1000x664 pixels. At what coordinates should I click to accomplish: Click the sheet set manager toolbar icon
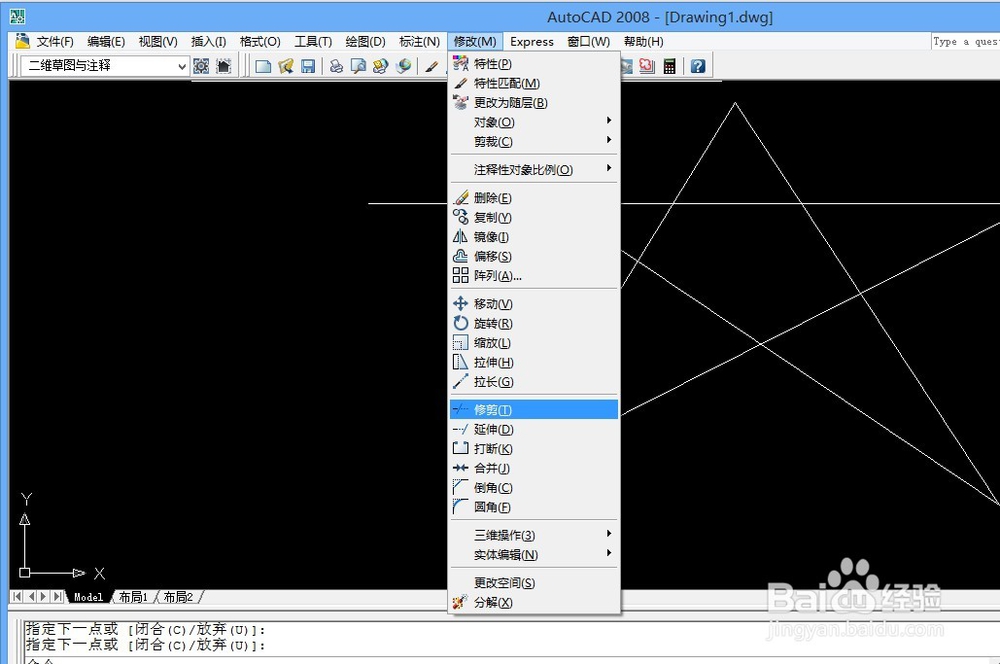point(627,66)
